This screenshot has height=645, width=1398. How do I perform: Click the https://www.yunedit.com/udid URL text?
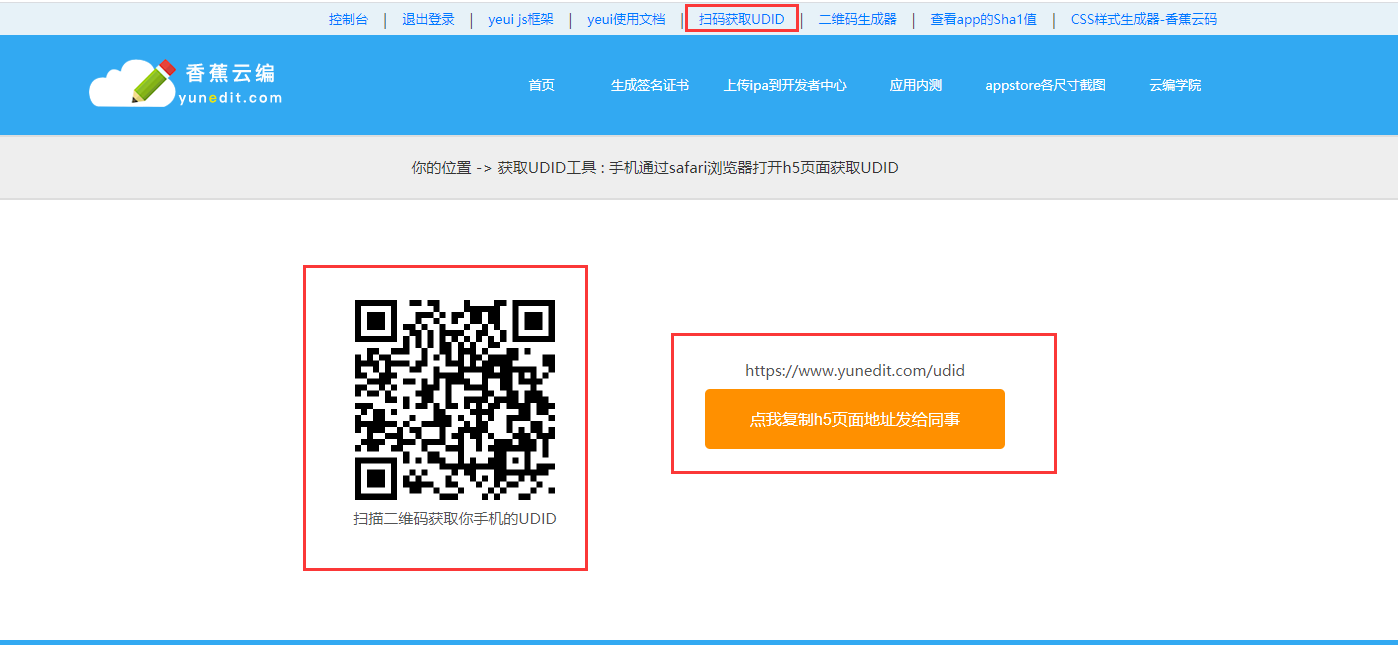(855, 371)
